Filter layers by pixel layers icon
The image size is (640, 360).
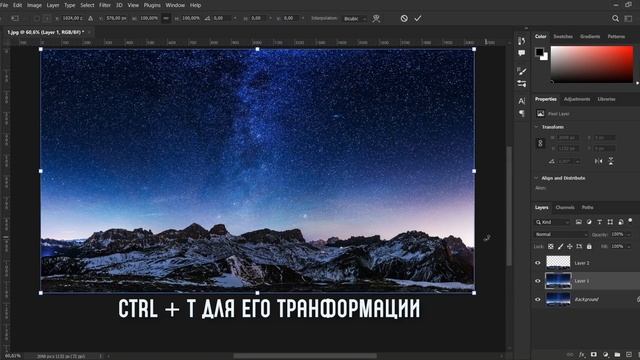(579, 222)
